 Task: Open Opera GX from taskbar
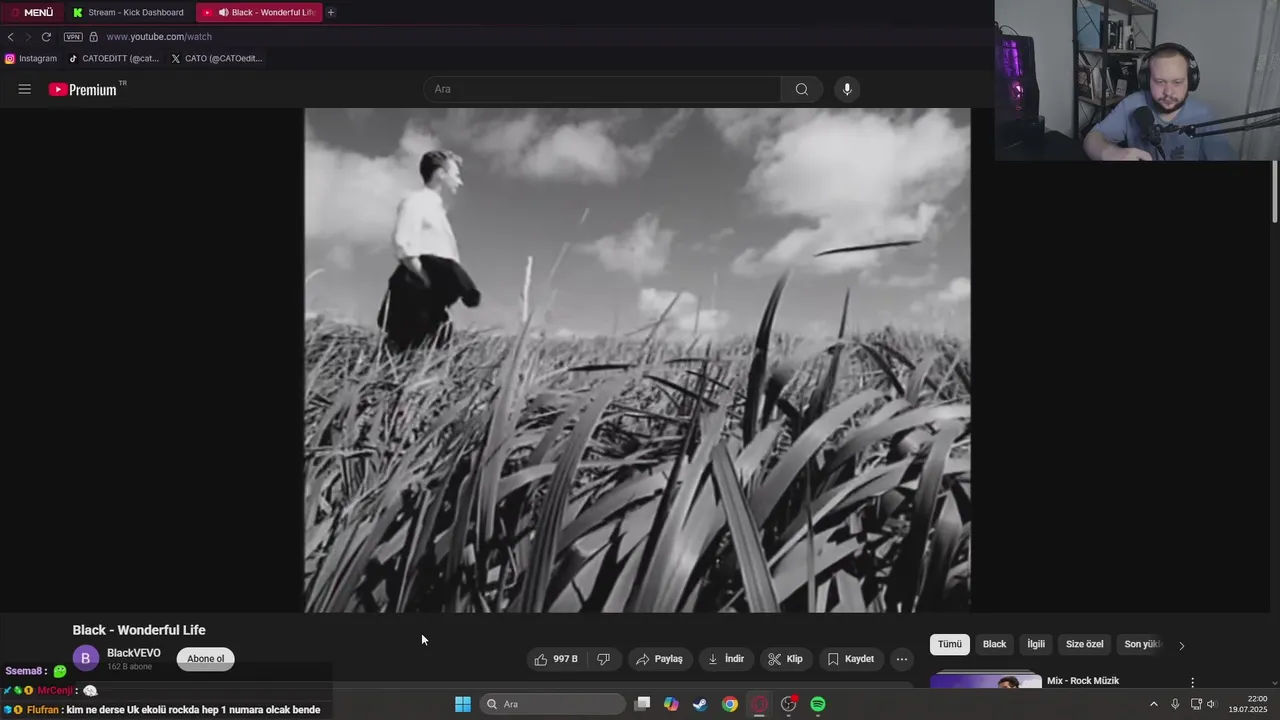[759, 704]
